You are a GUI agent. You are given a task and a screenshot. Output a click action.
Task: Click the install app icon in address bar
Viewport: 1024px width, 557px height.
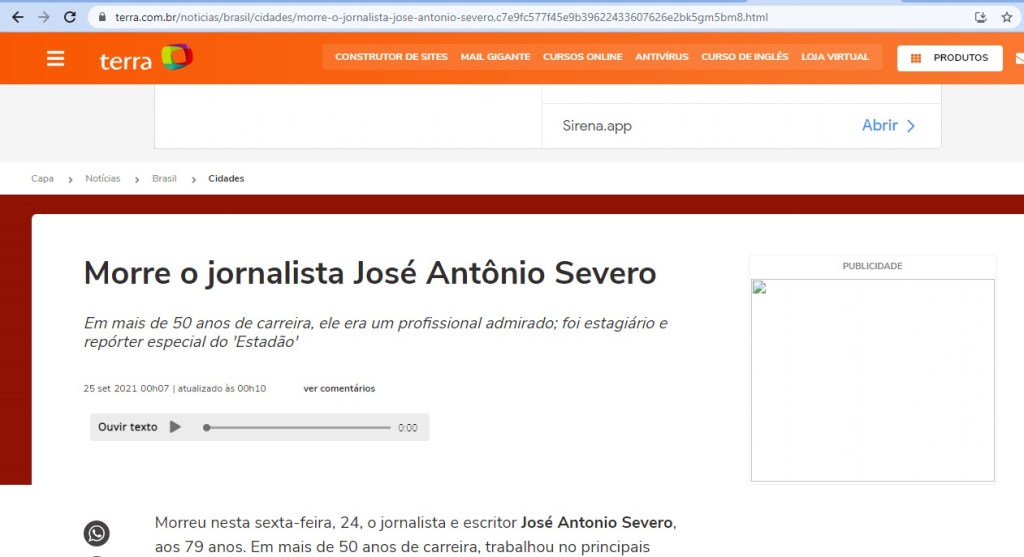(x=981, y=17)
